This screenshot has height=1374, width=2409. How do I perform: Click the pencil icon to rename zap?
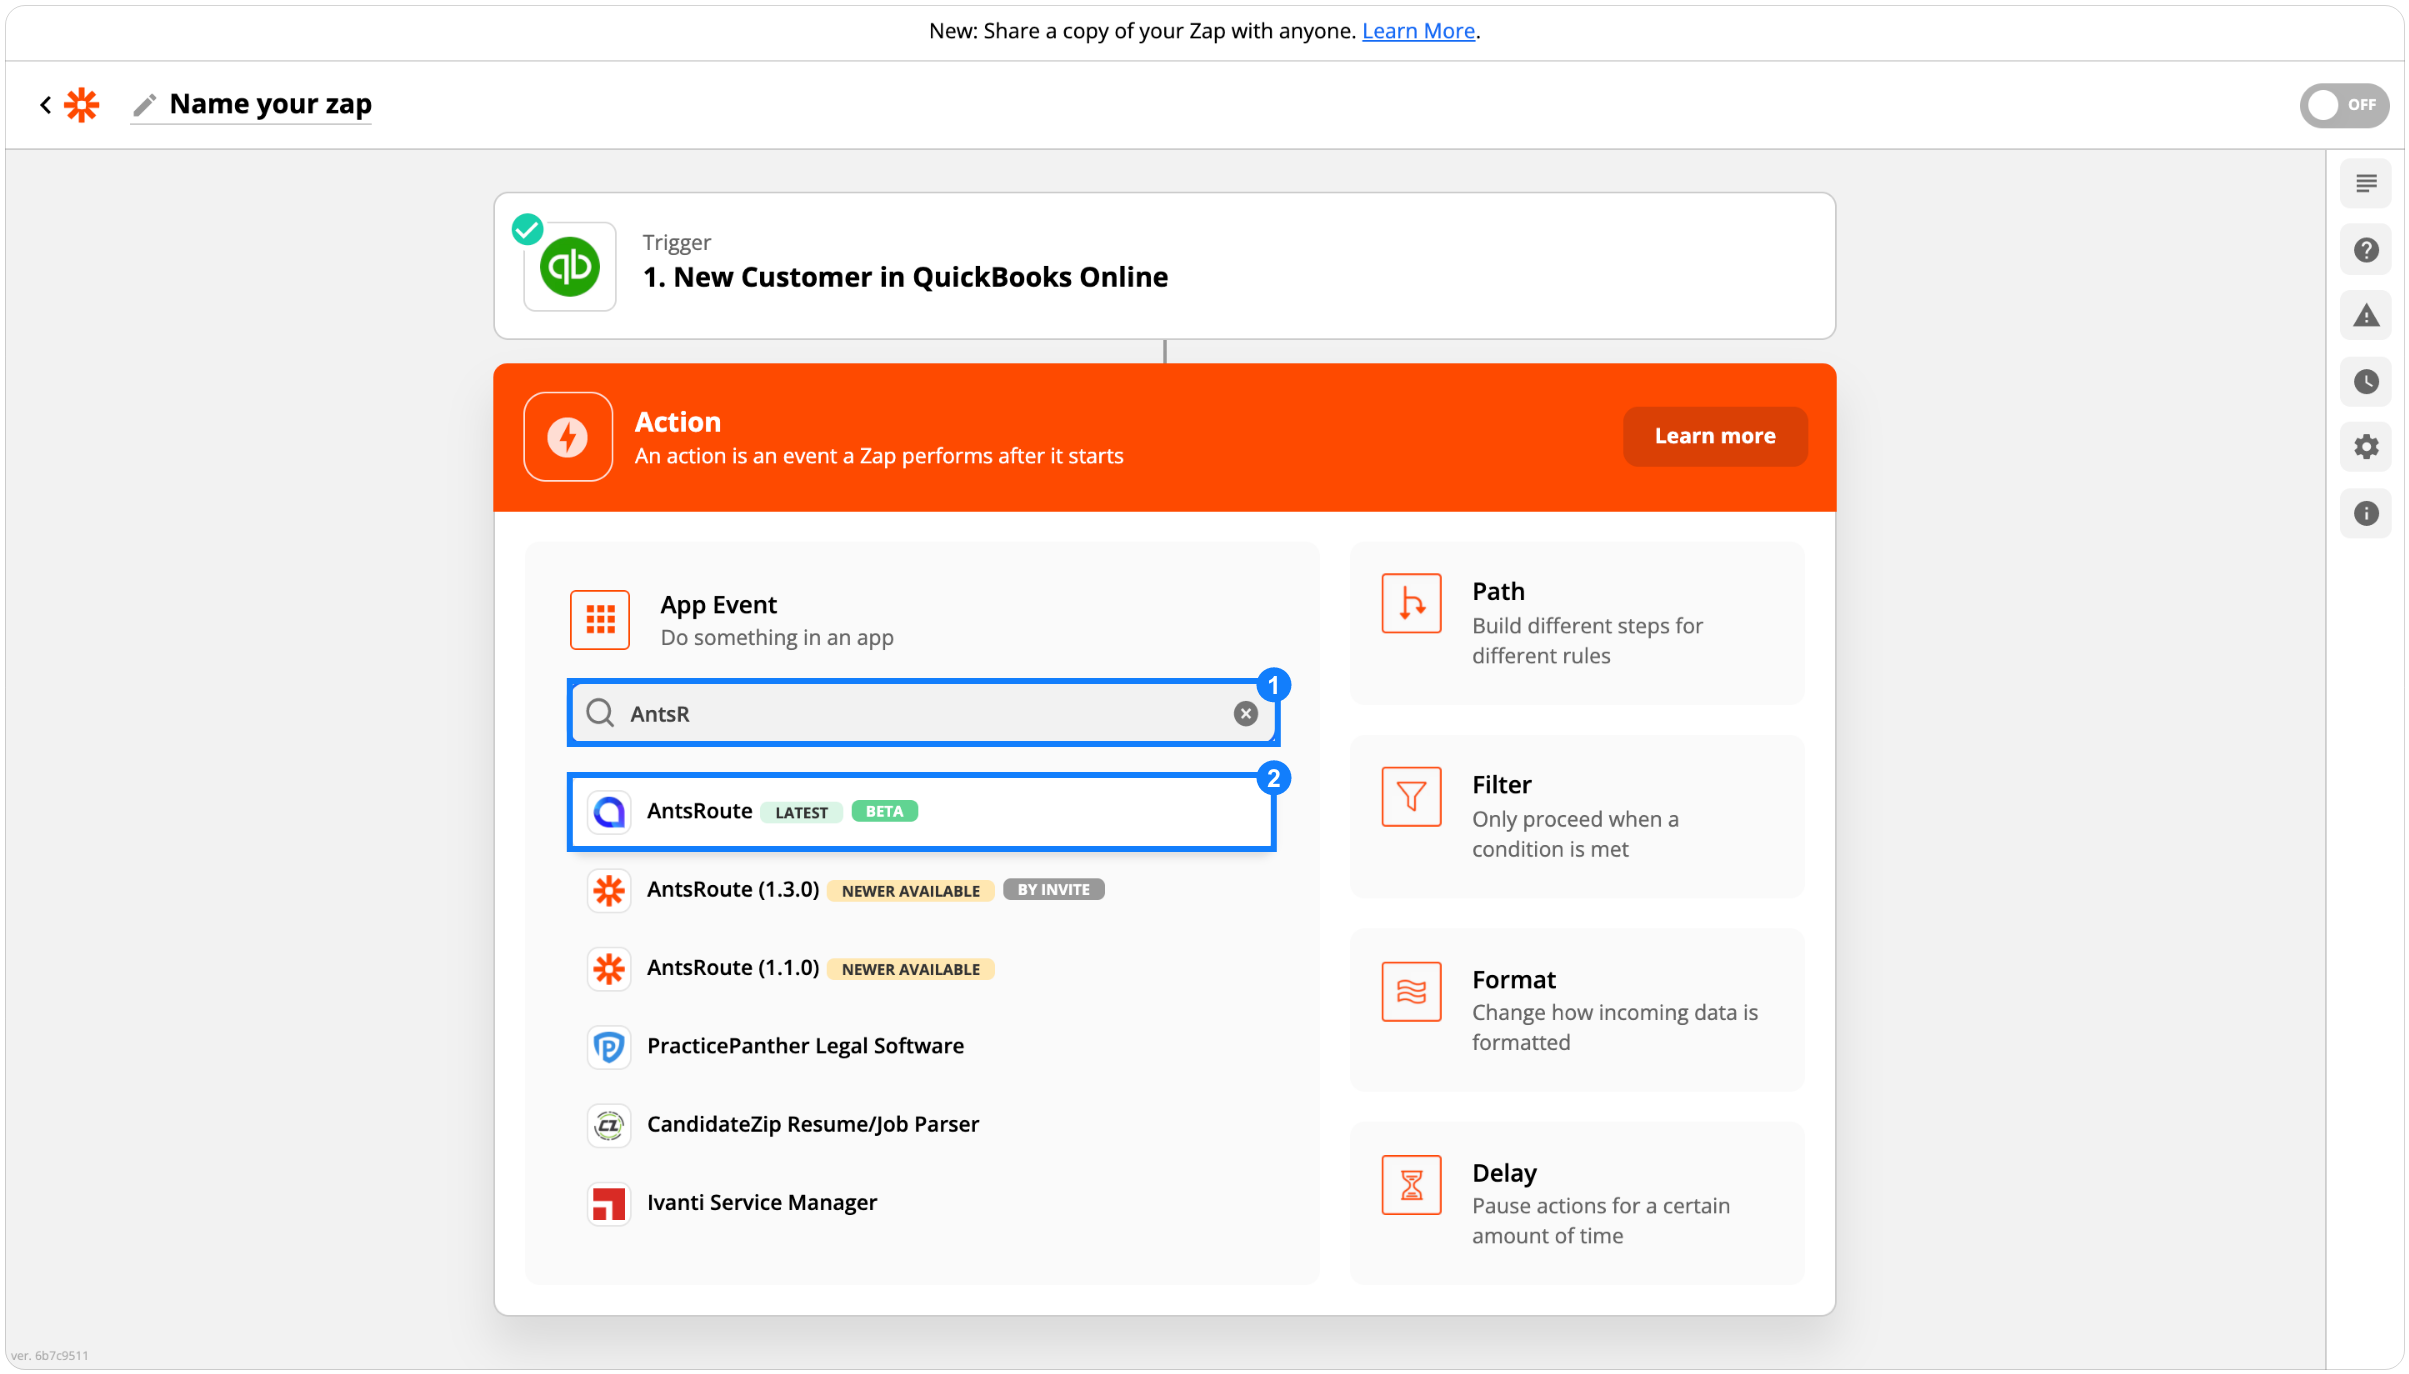click(x=145, y=105)
